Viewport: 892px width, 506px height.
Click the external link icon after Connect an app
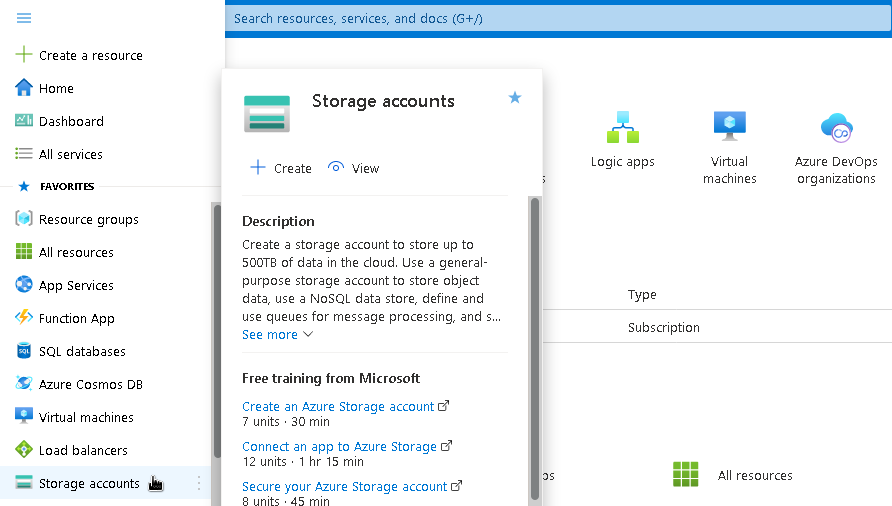coord(447,446)
